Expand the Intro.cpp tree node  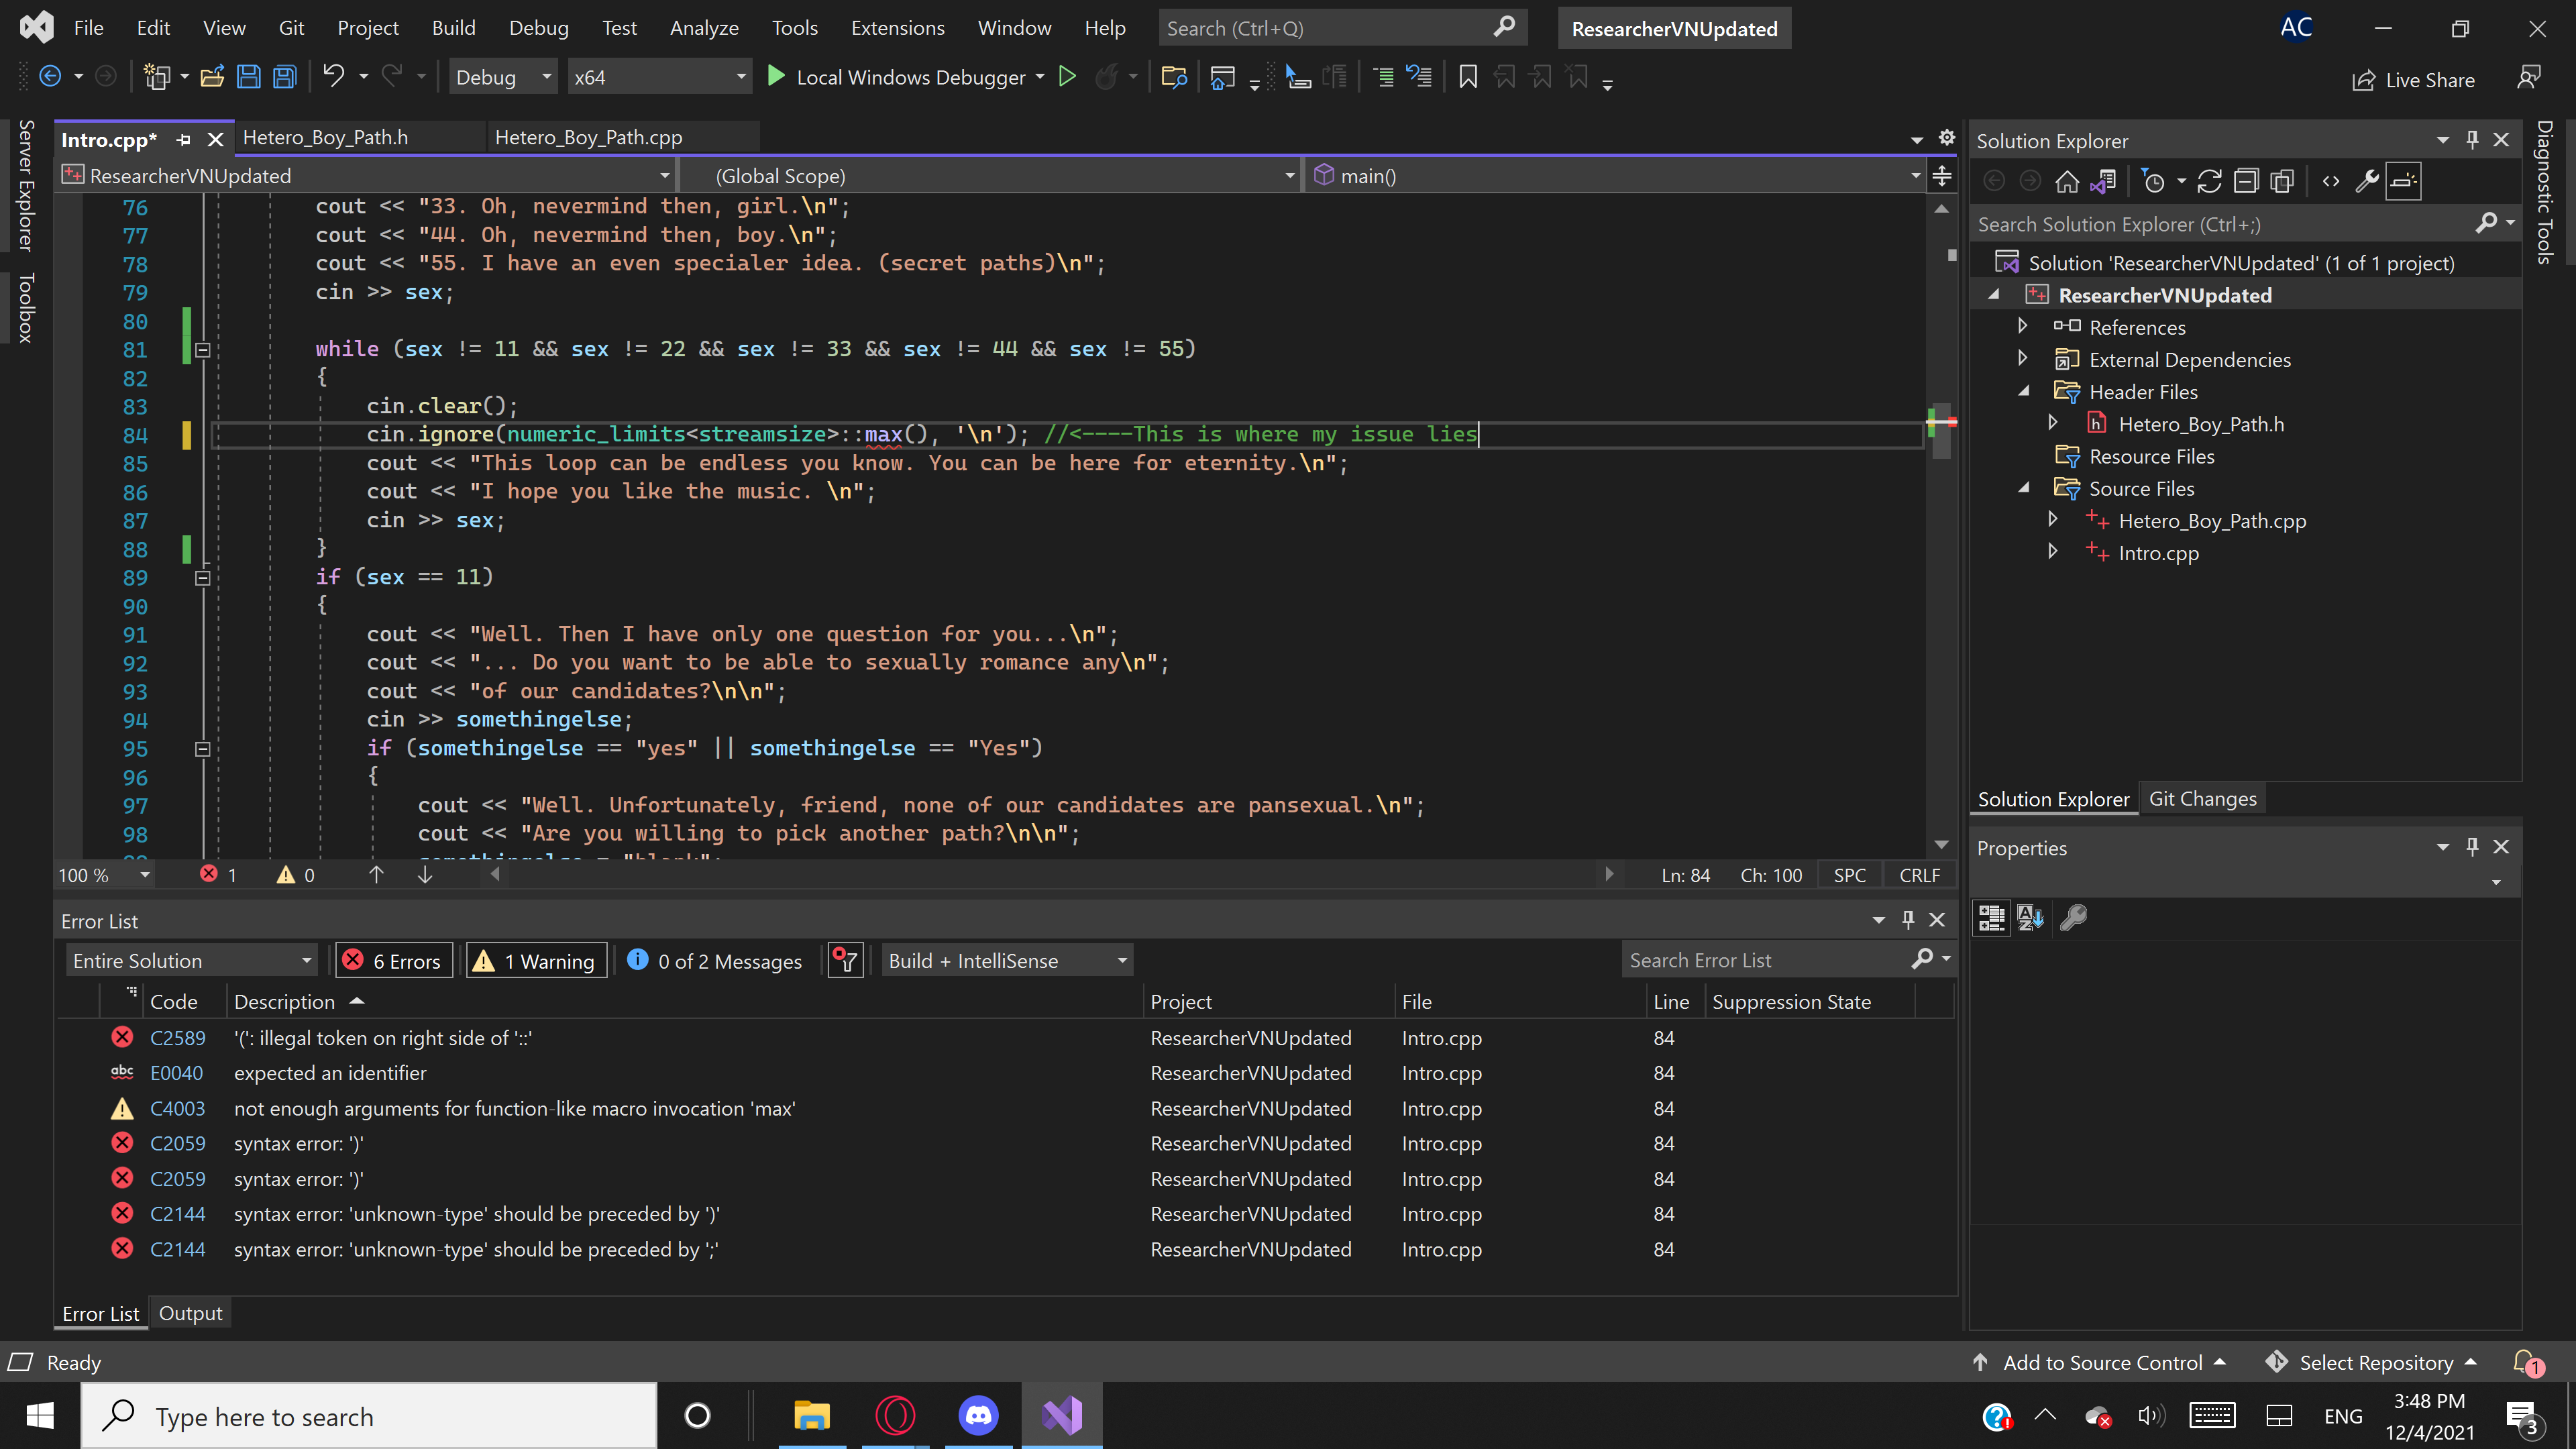2052,552
